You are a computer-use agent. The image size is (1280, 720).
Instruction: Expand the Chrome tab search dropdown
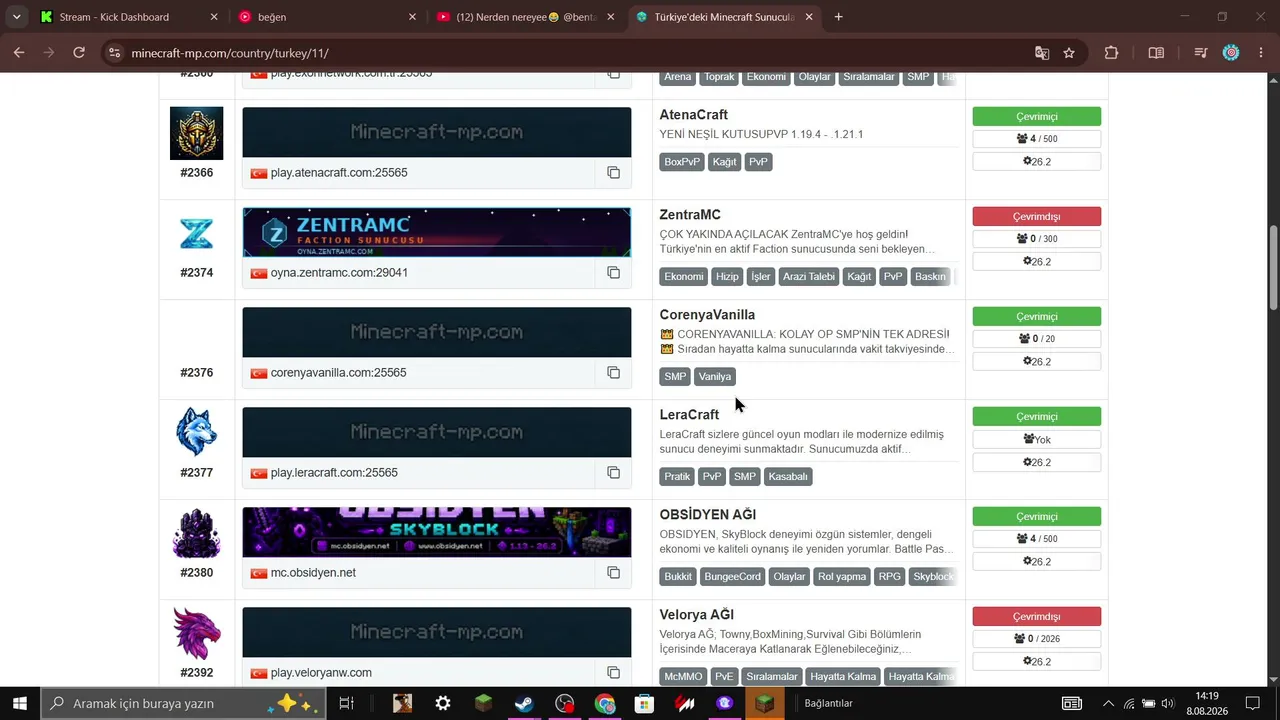(16, 17)
